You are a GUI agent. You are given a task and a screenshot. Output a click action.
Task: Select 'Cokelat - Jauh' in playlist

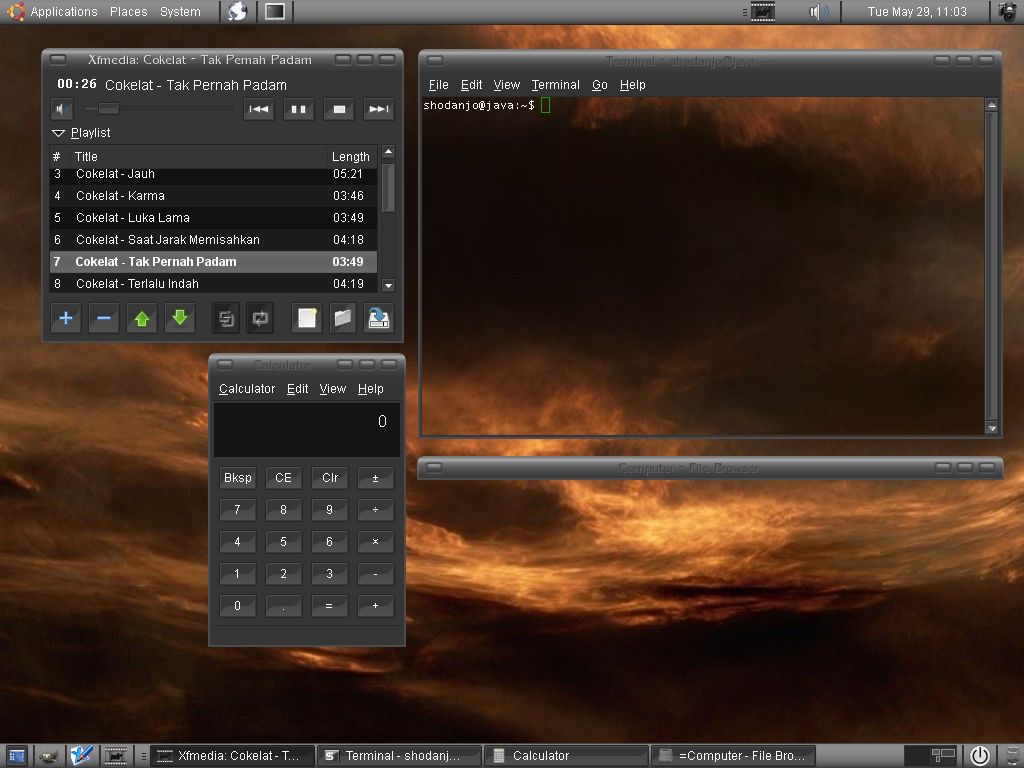click(x=214, y=174)
